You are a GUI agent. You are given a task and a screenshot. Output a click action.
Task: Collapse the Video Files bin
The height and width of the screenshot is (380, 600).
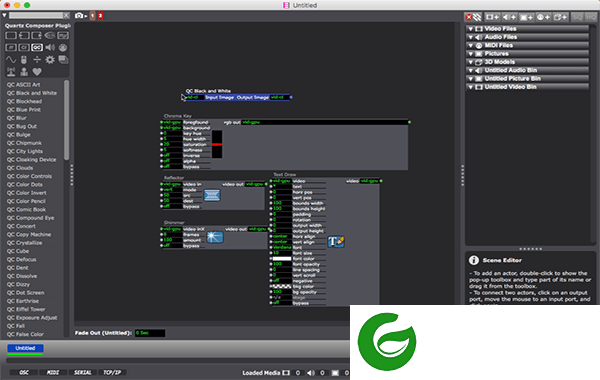click(471, 29)
